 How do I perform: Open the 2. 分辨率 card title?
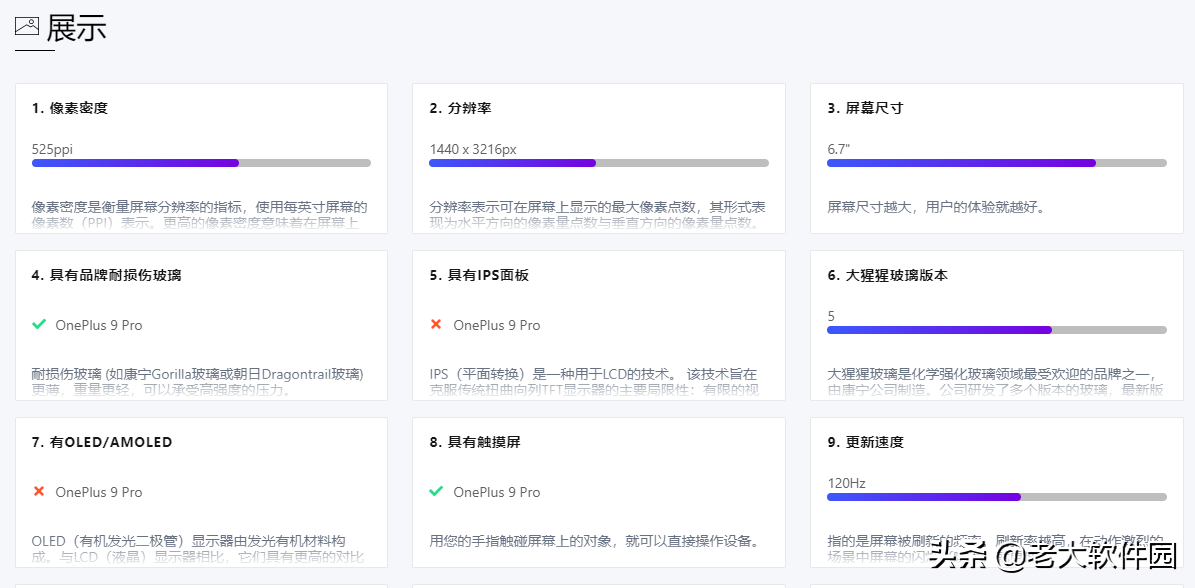[x=460, y=108]
